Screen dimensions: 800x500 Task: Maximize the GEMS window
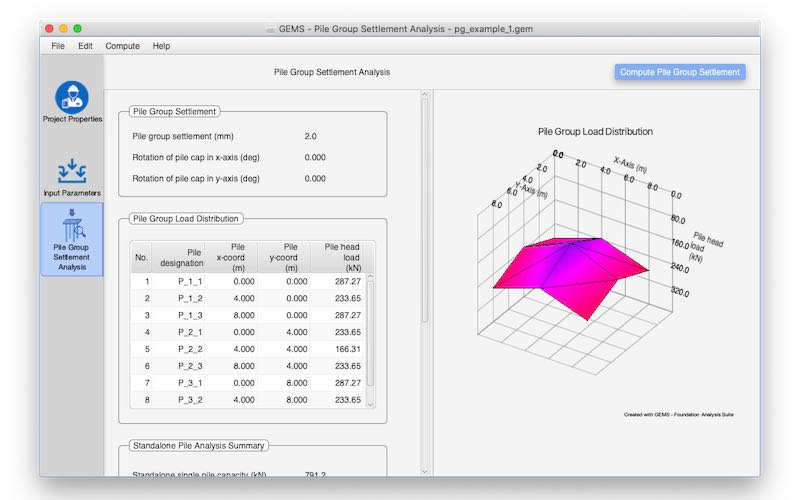click(78, 29)
